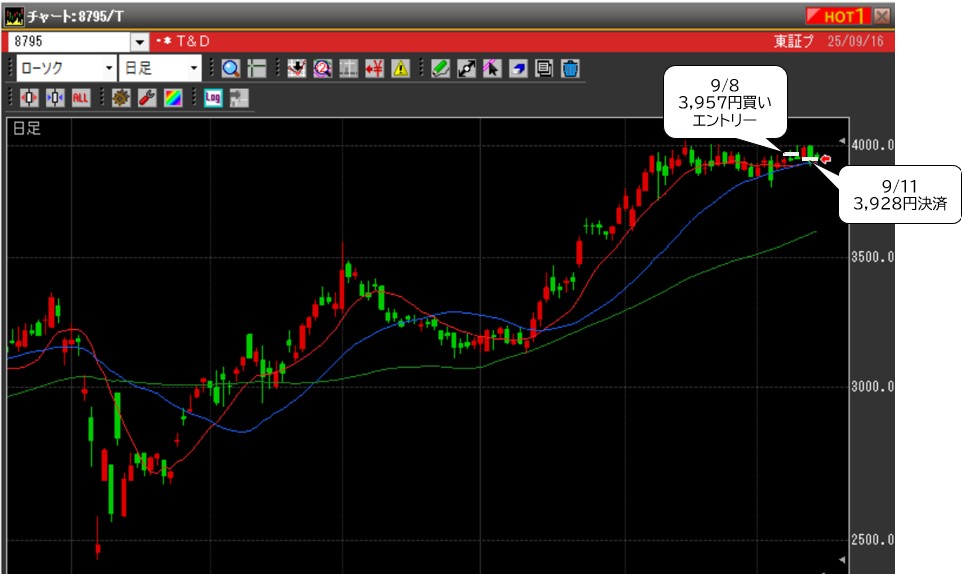The width and height of the screenshot is (964, 574).
Task: Click the shrink candle width icon
Action: 55,98
